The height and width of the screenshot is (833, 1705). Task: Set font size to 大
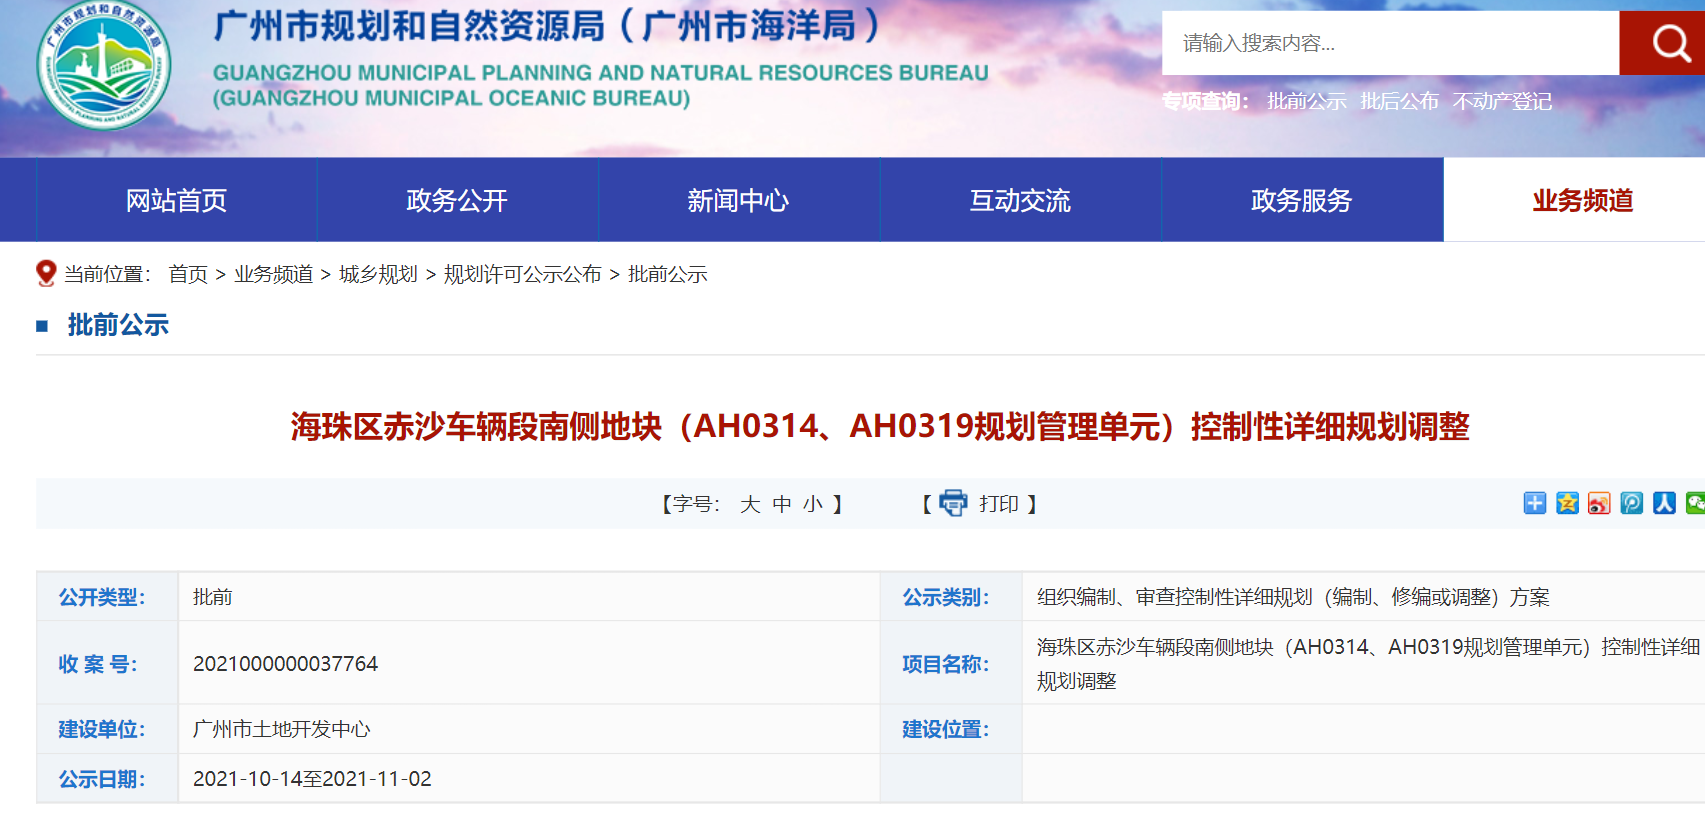(x=750, y=504)
